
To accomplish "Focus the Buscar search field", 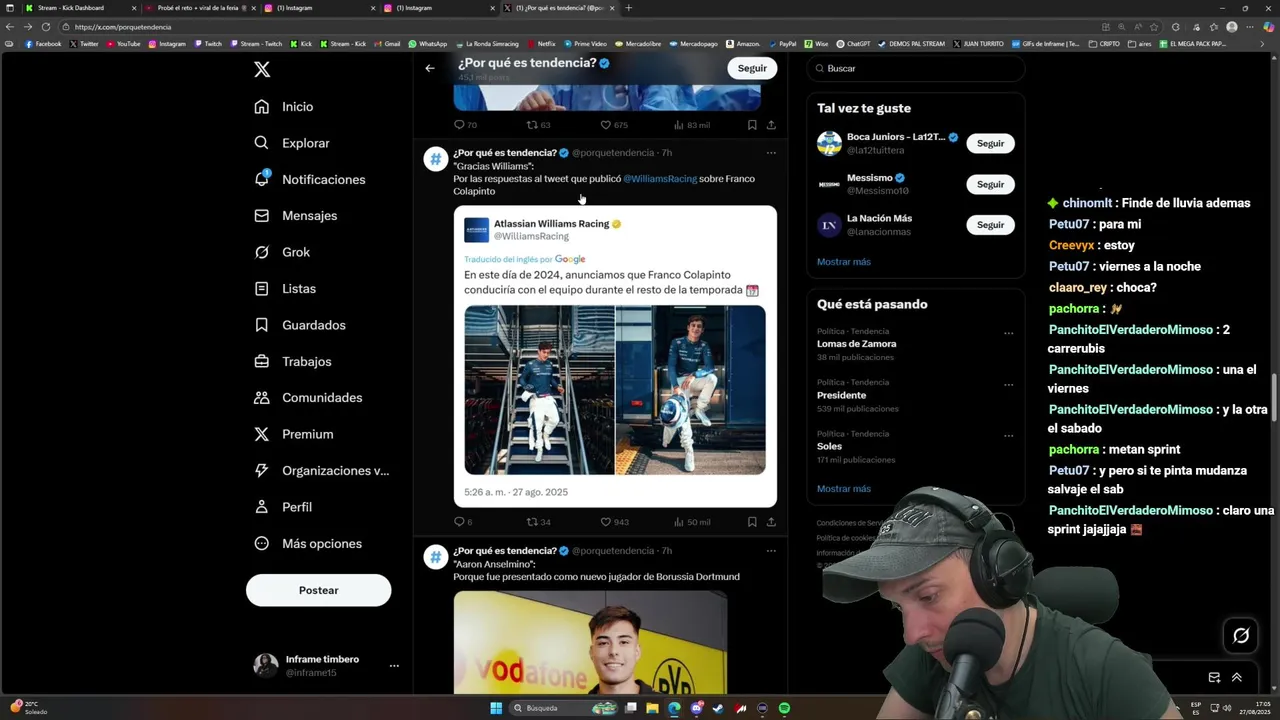I will coord(915,68).
